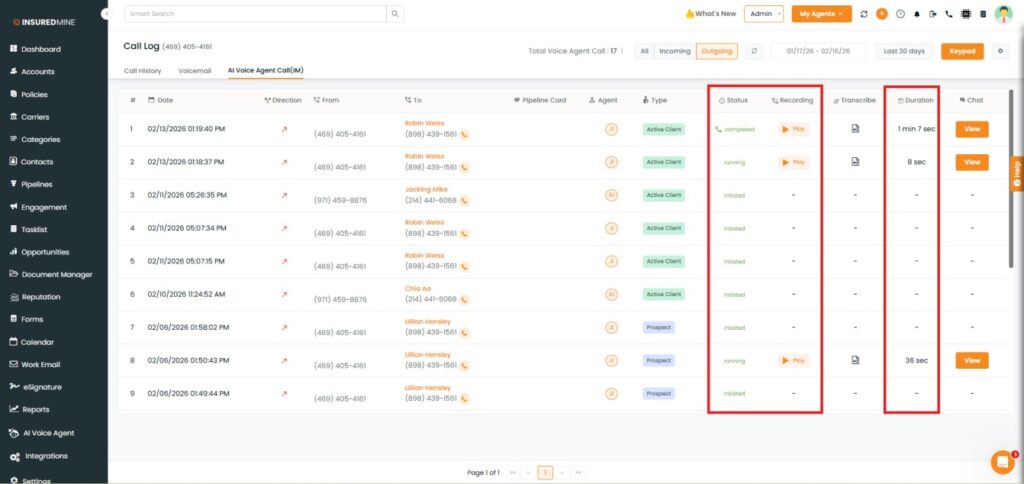This screenshot has height=484, width=1024.
Task: Play recording for row 1 call
Action: coord(793,129)
